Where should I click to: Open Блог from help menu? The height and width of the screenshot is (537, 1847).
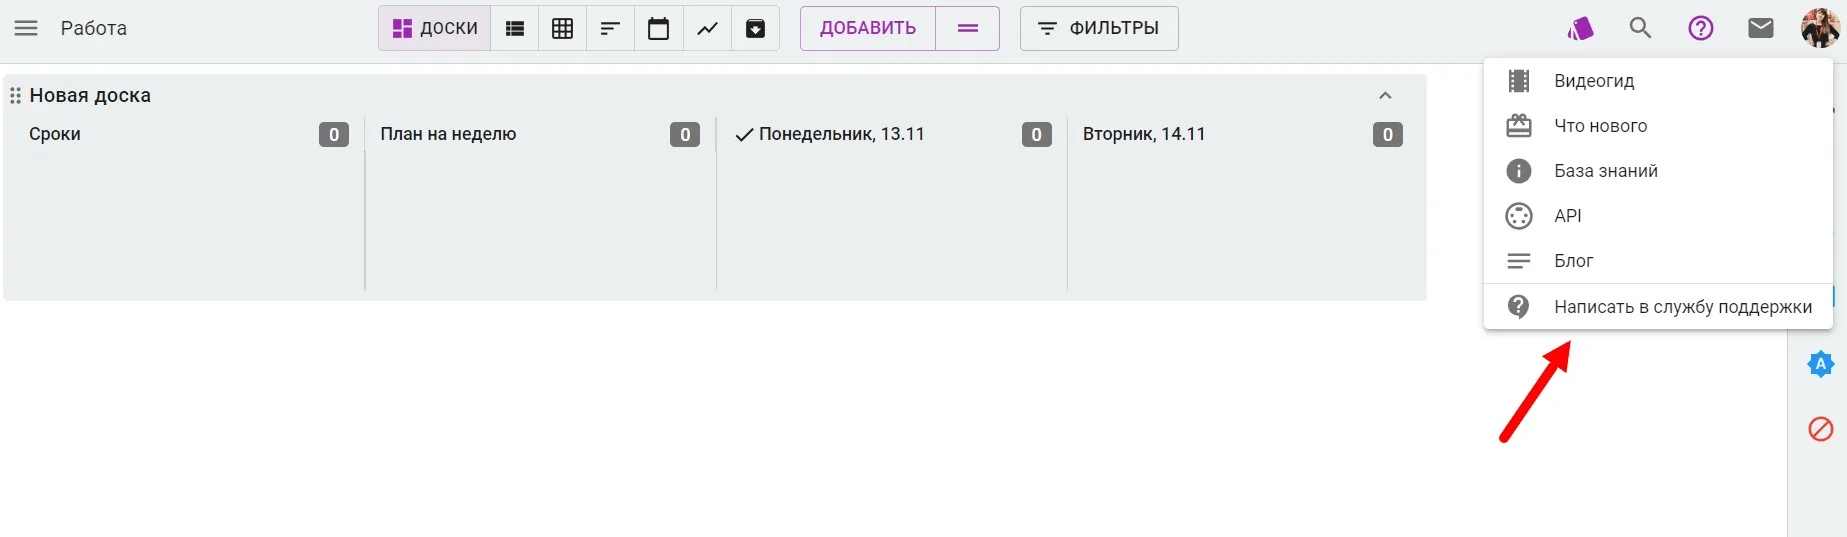[x=1658, y=261]
